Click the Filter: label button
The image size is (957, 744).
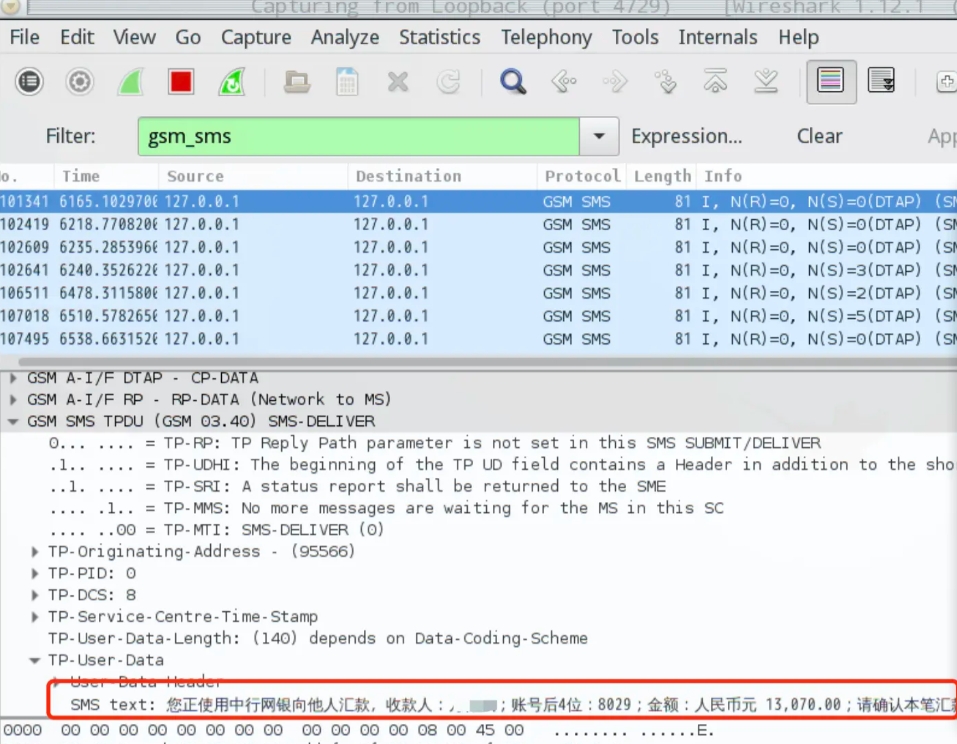[x=70, y=136]
